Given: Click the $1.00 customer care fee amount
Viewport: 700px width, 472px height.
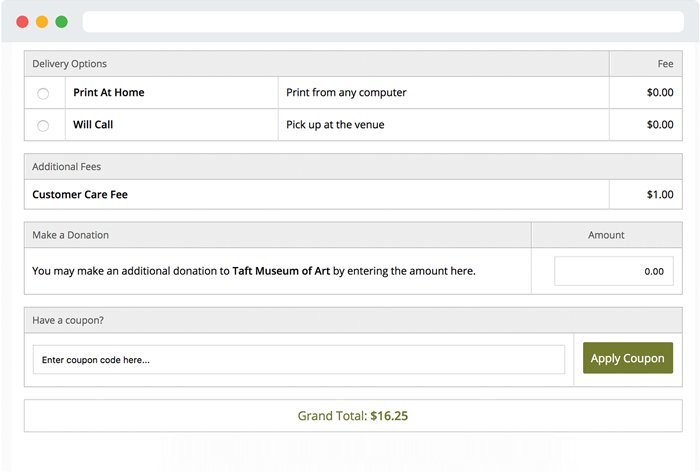Looking at the screenshot, I should [659, 195].
